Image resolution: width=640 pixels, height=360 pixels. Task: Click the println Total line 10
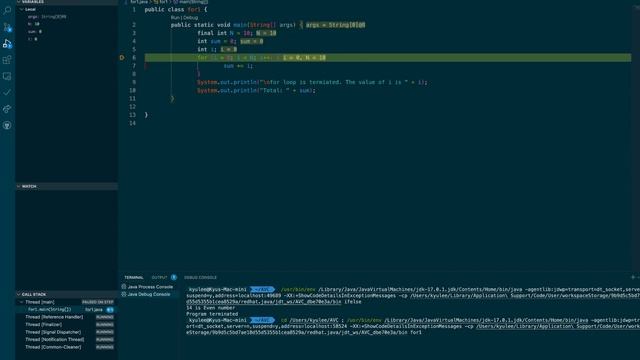256,90
